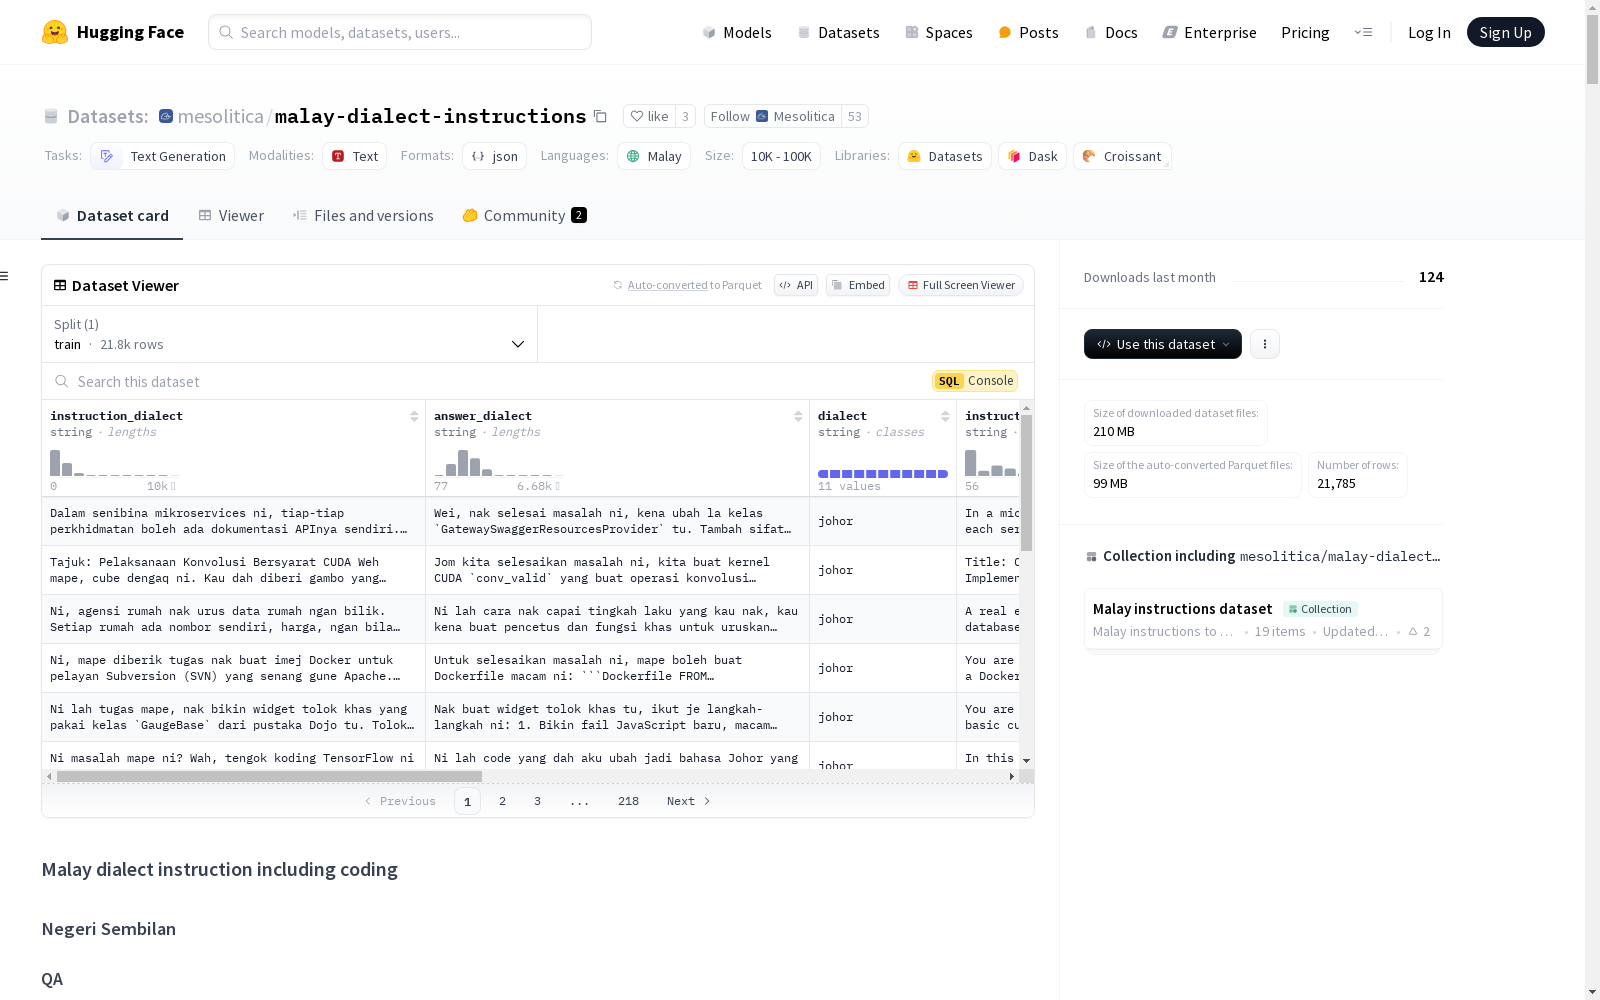1600x1000 pixels.
Task: Expand the Split train dropdown
Action: [290, 334]
